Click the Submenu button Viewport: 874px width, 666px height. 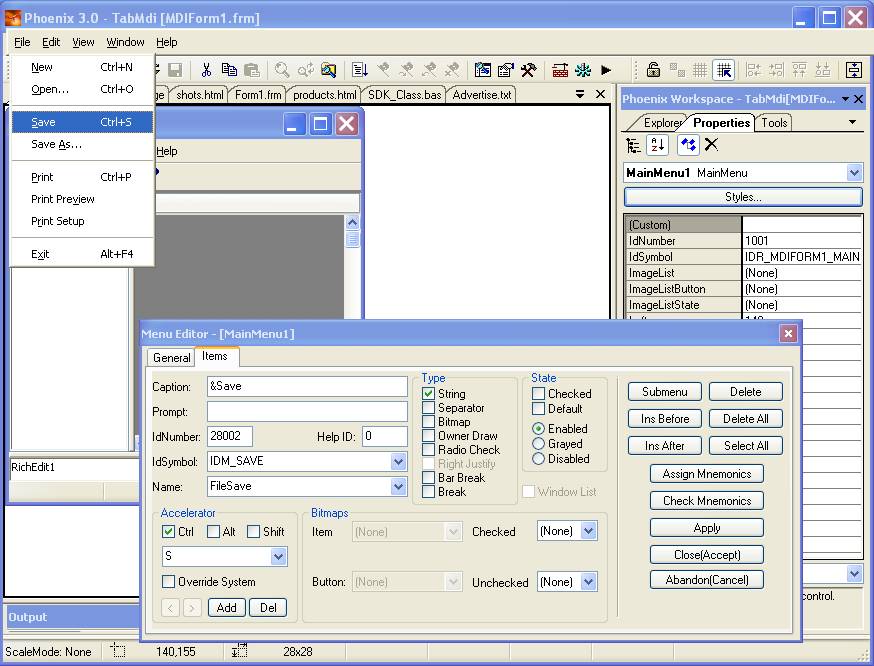pos(664,392)
